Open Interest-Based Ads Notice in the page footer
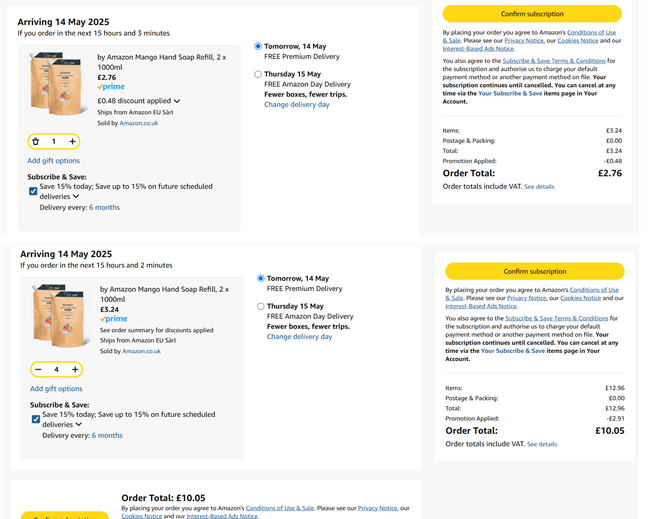650x519 pixels. point(222,516)
